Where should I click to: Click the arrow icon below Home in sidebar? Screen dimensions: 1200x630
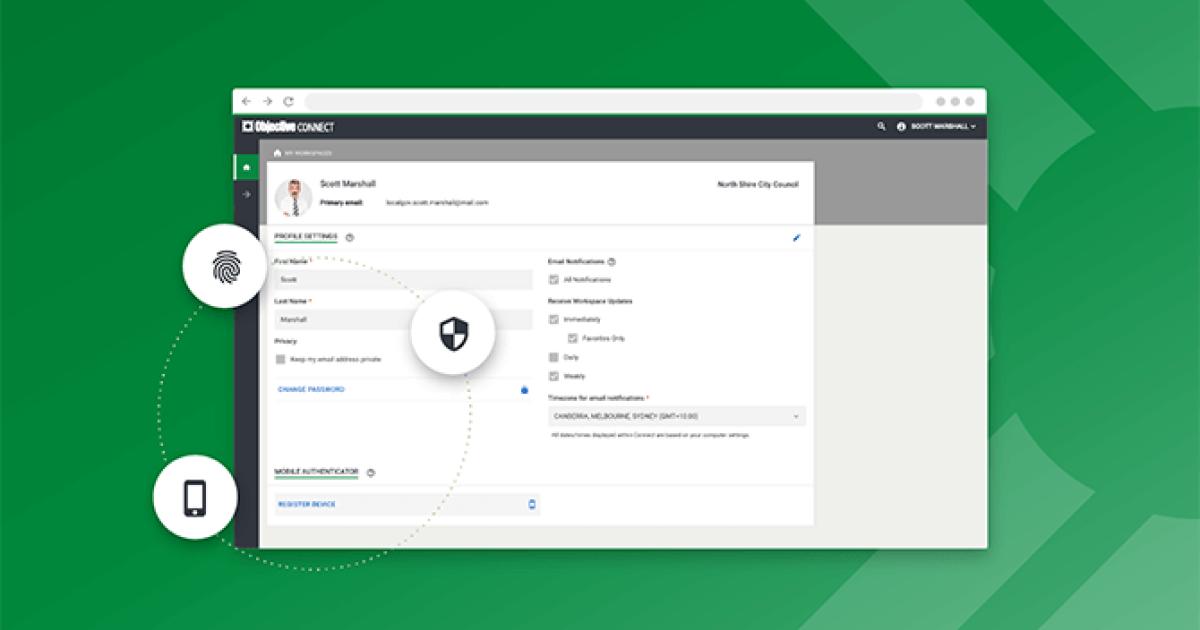246,194
